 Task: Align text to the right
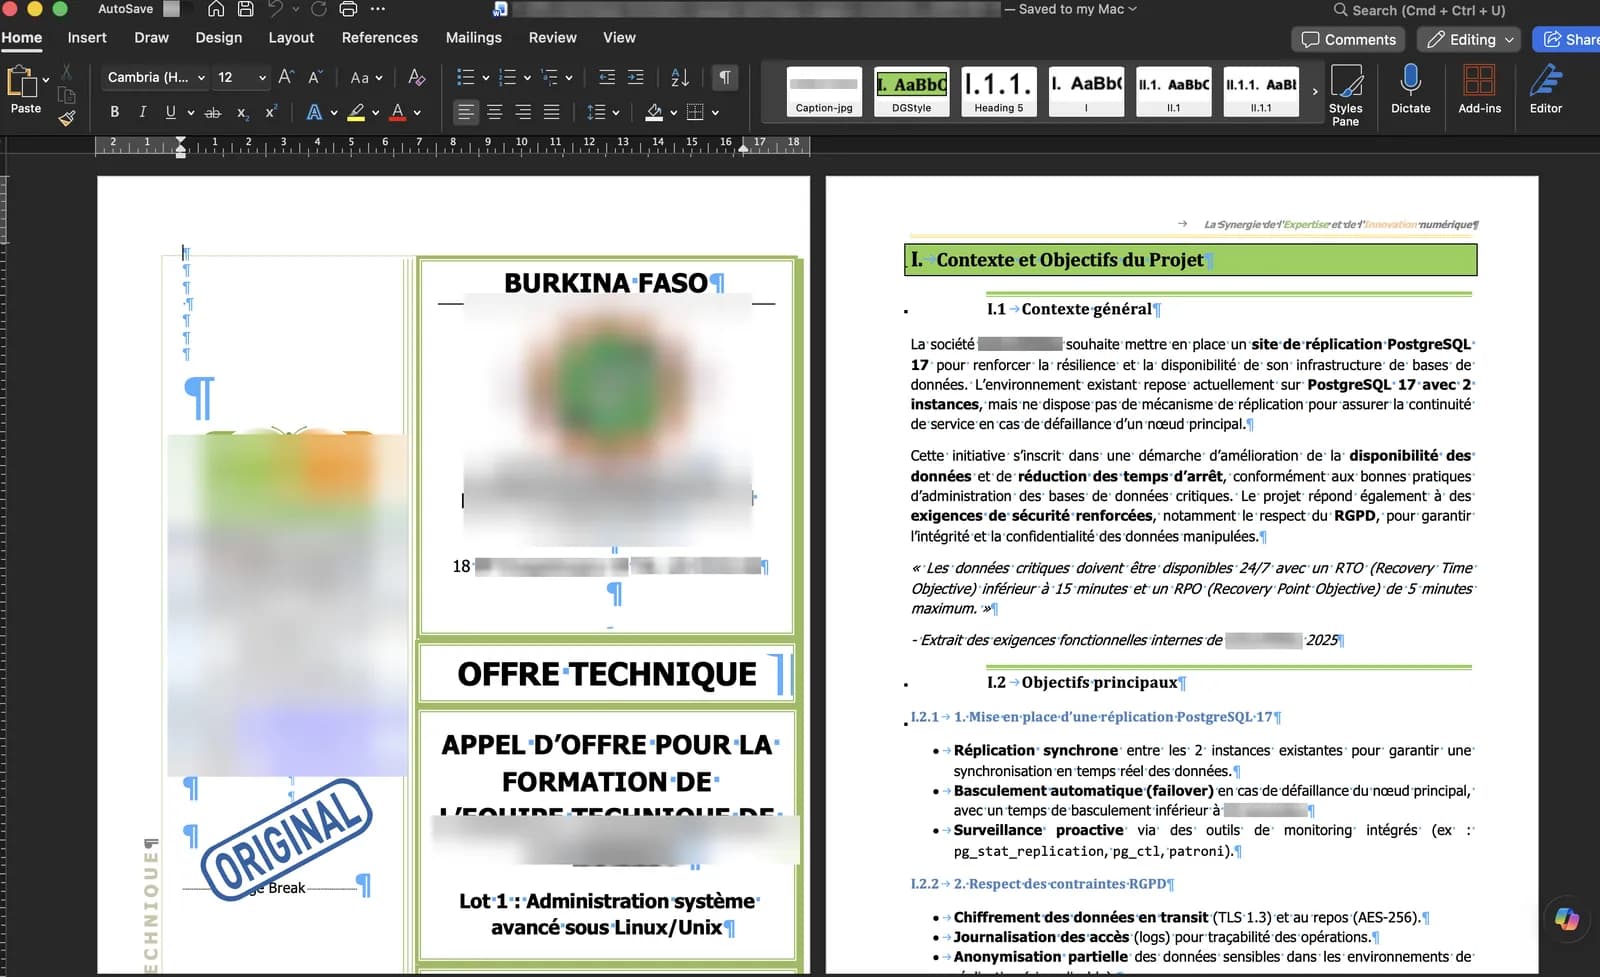click(523, 112)
